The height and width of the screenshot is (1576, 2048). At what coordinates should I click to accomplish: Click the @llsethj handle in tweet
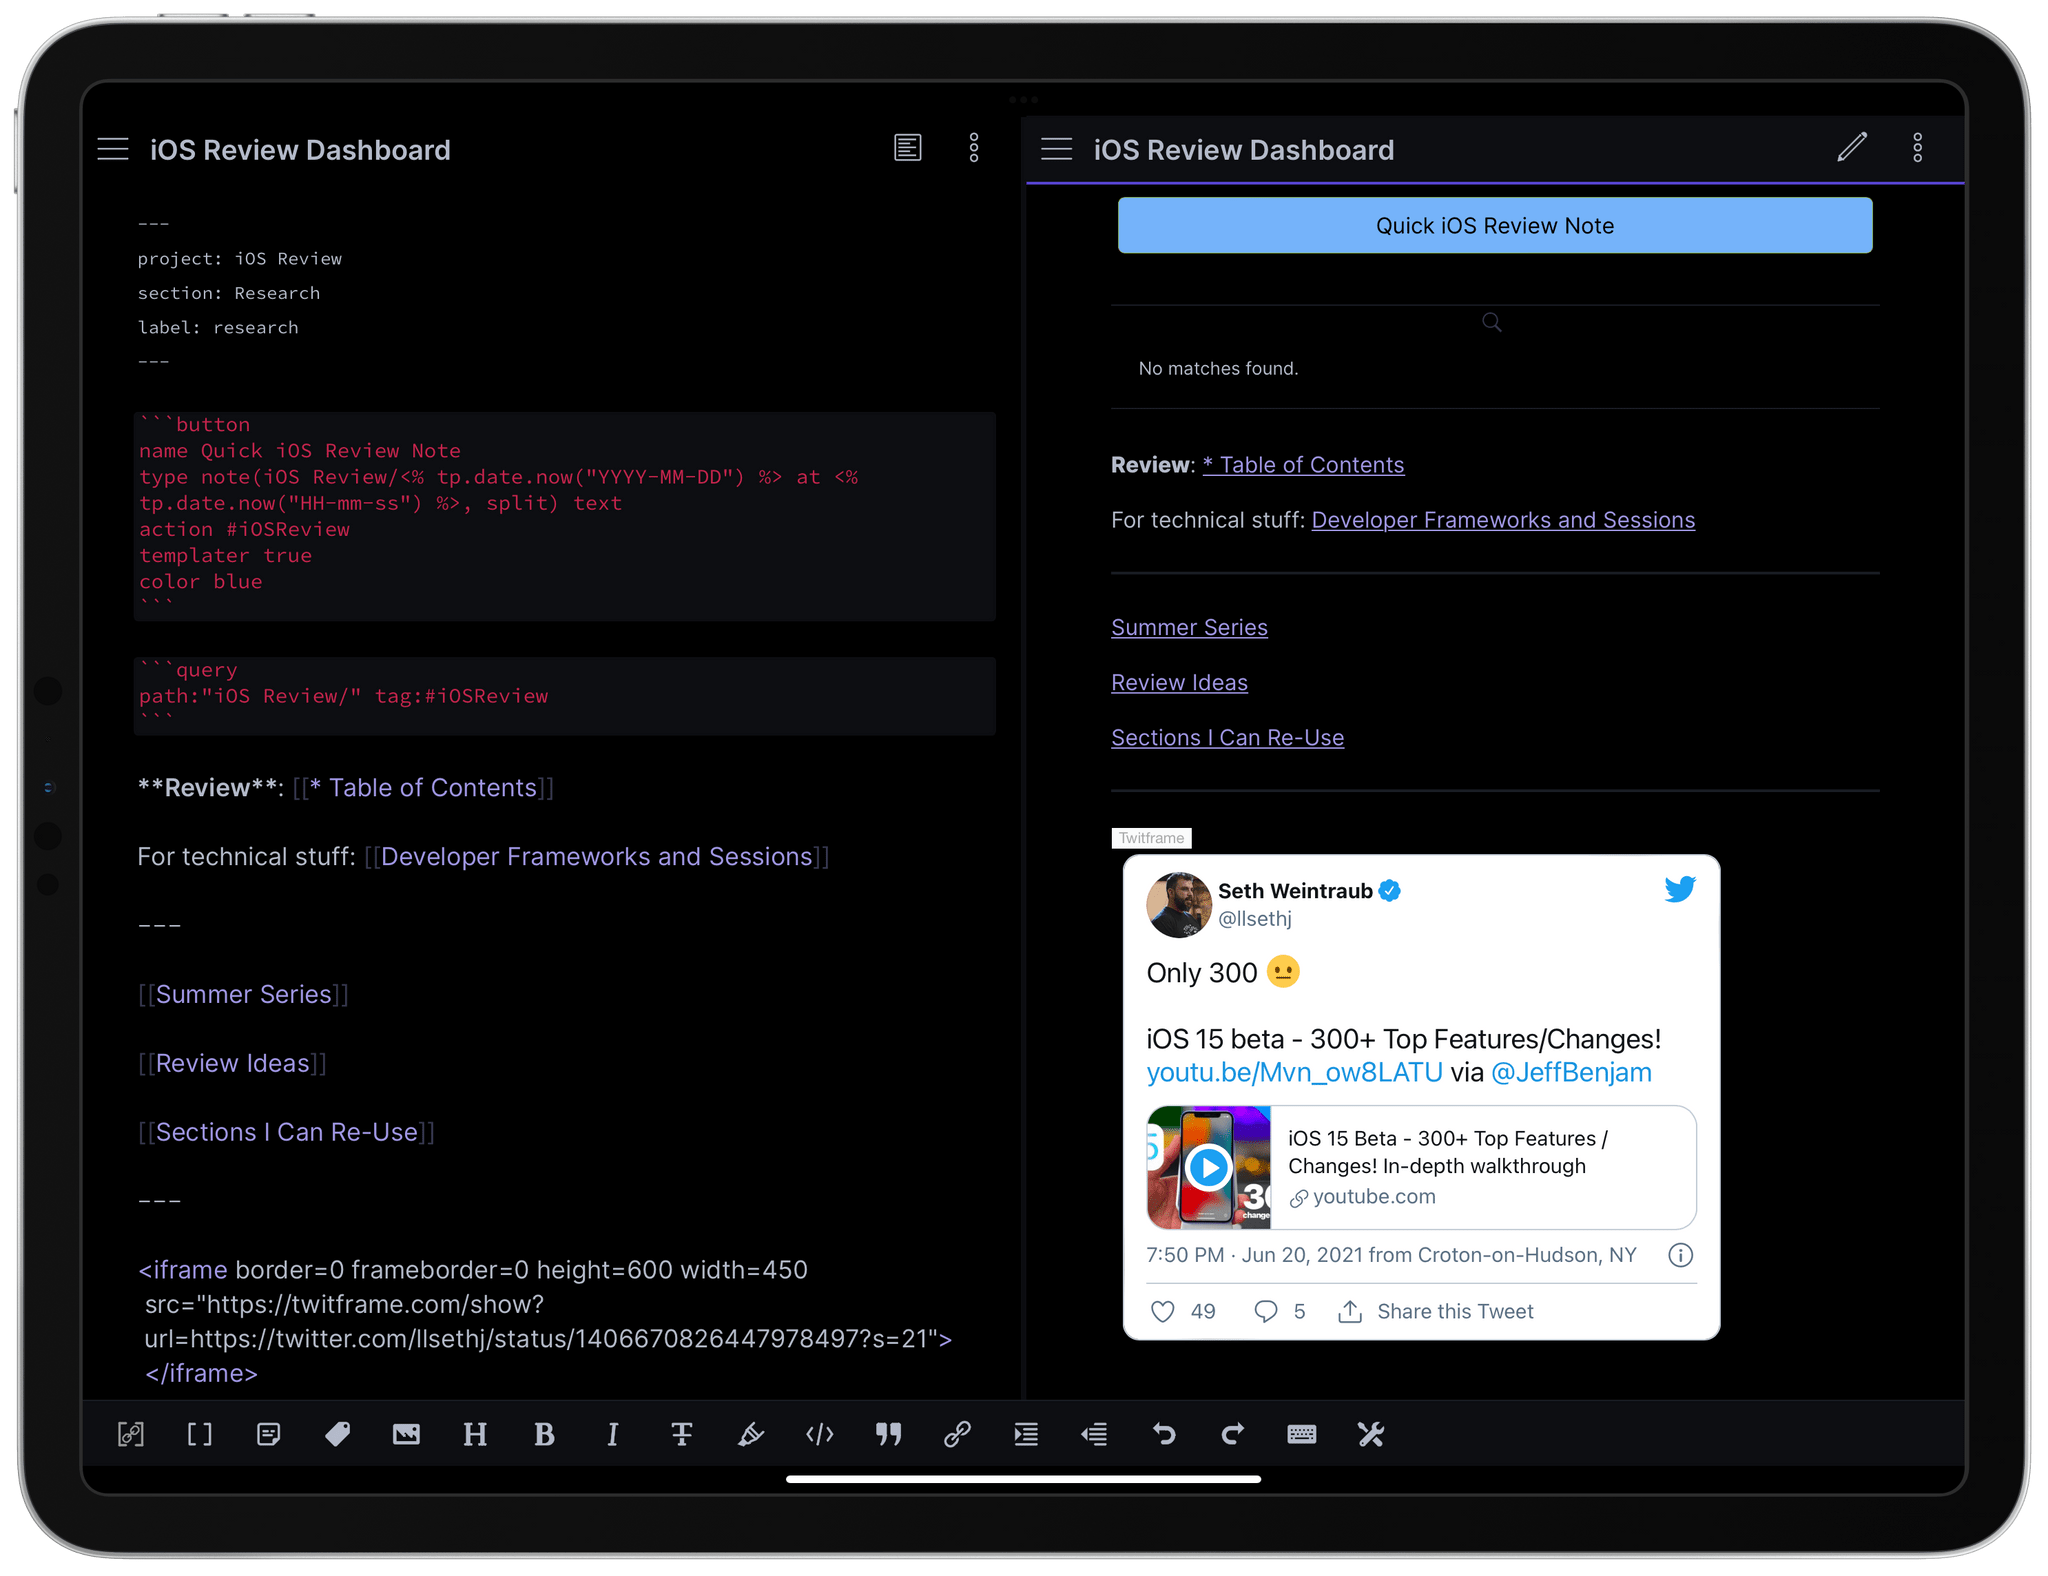click(x=1254, y=919)
